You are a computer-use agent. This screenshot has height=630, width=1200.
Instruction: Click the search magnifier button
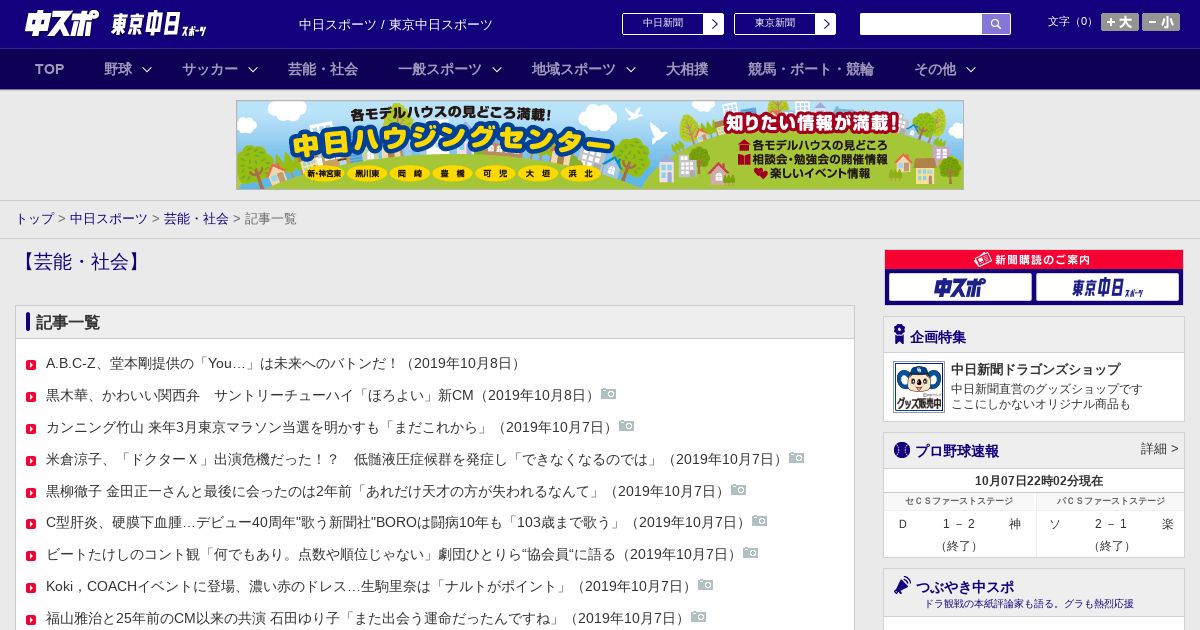996,24
